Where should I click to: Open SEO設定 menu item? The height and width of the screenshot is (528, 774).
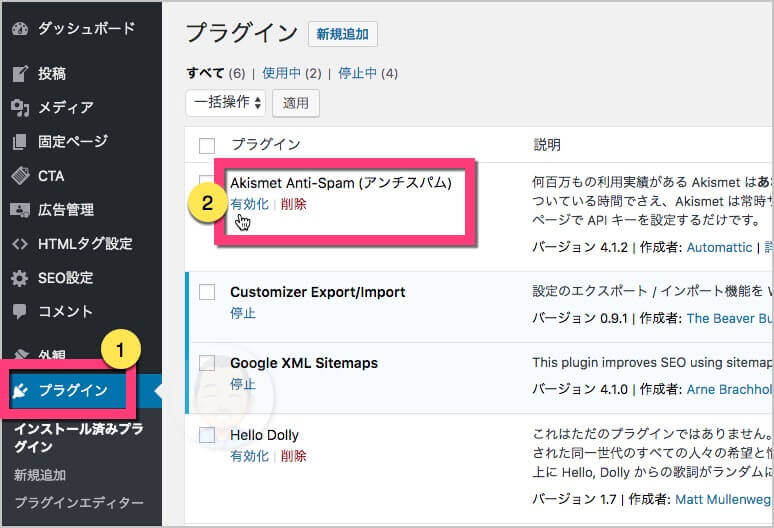[66, 278]
